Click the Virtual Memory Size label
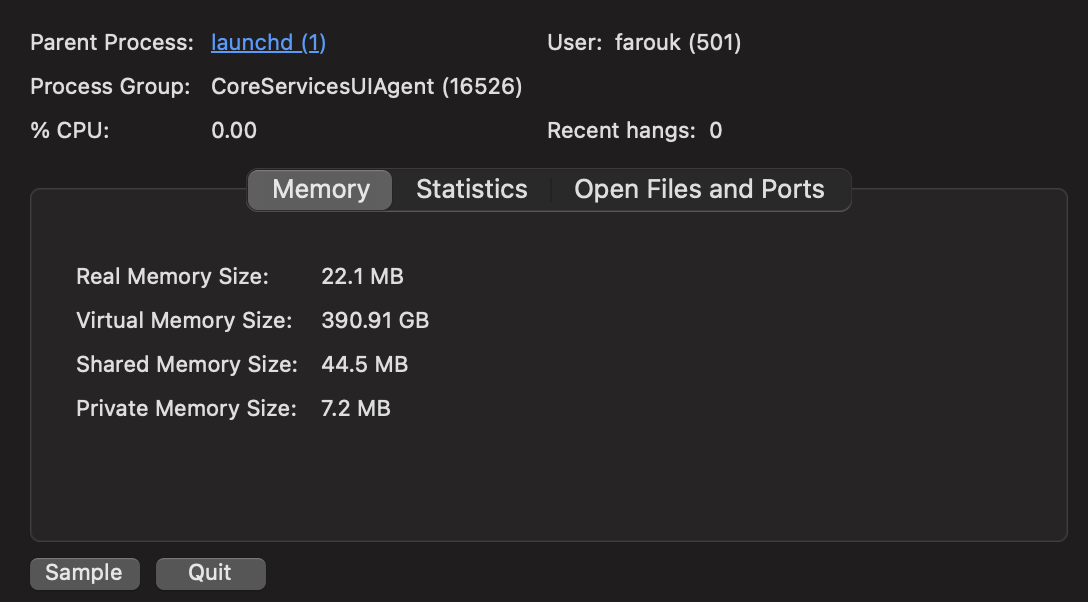 (x=184, y=321)
